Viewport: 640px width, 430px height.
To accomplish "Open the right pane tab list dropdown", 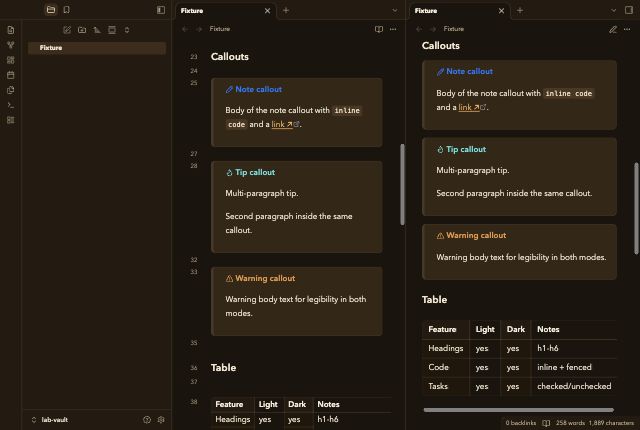I will (x=613, y=10).
